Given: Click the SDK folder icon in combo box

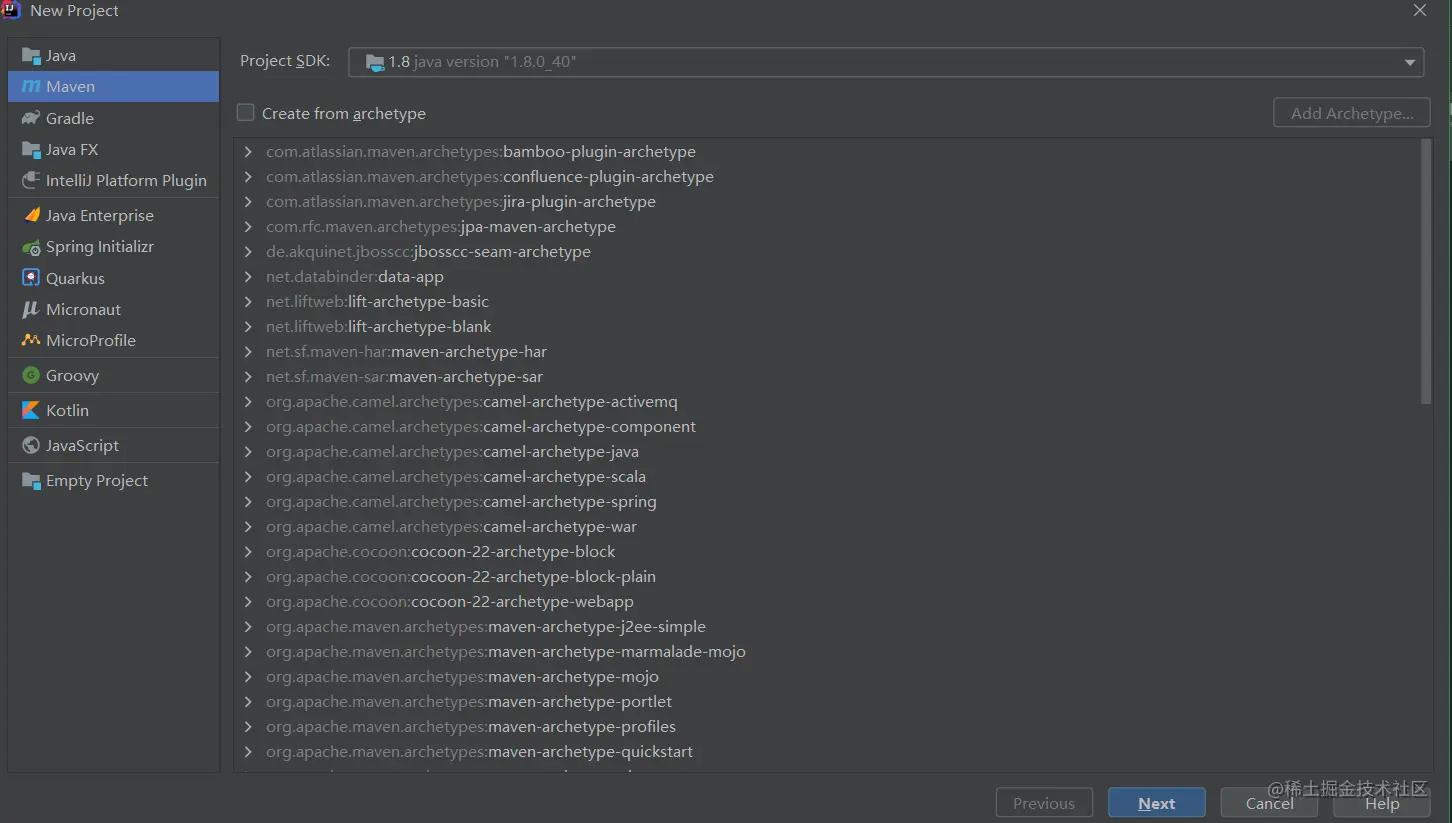Looking at the screenshot, I should click(x=375, y=62).
